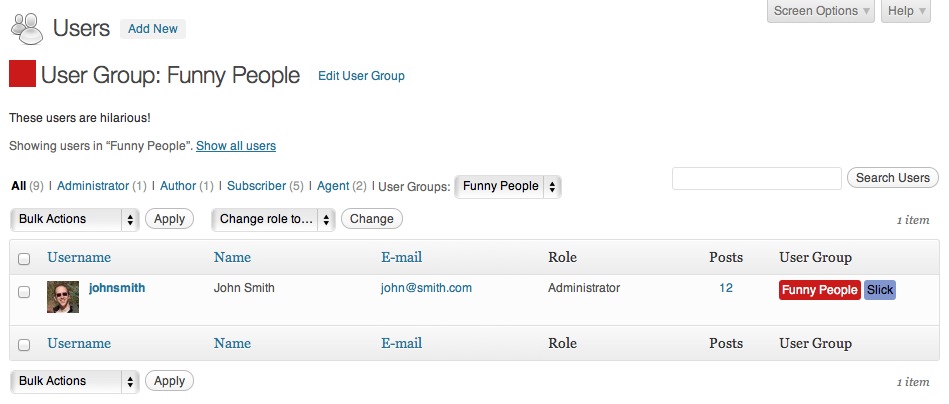Viewport: 949px width, 404px height.
Task: Sort the table by E-mail column header
Action: tap(401, 257)
